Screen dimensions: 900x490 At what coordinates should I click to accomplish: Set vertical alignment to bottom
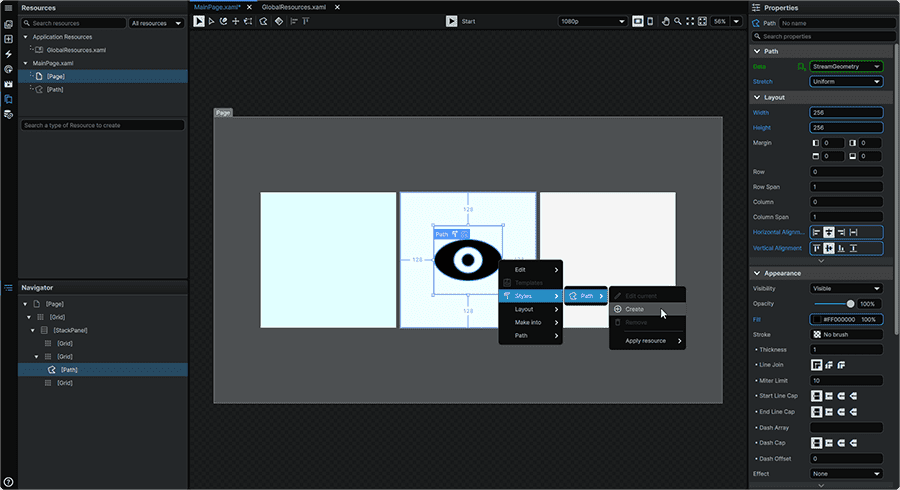(x=841, y=248)
